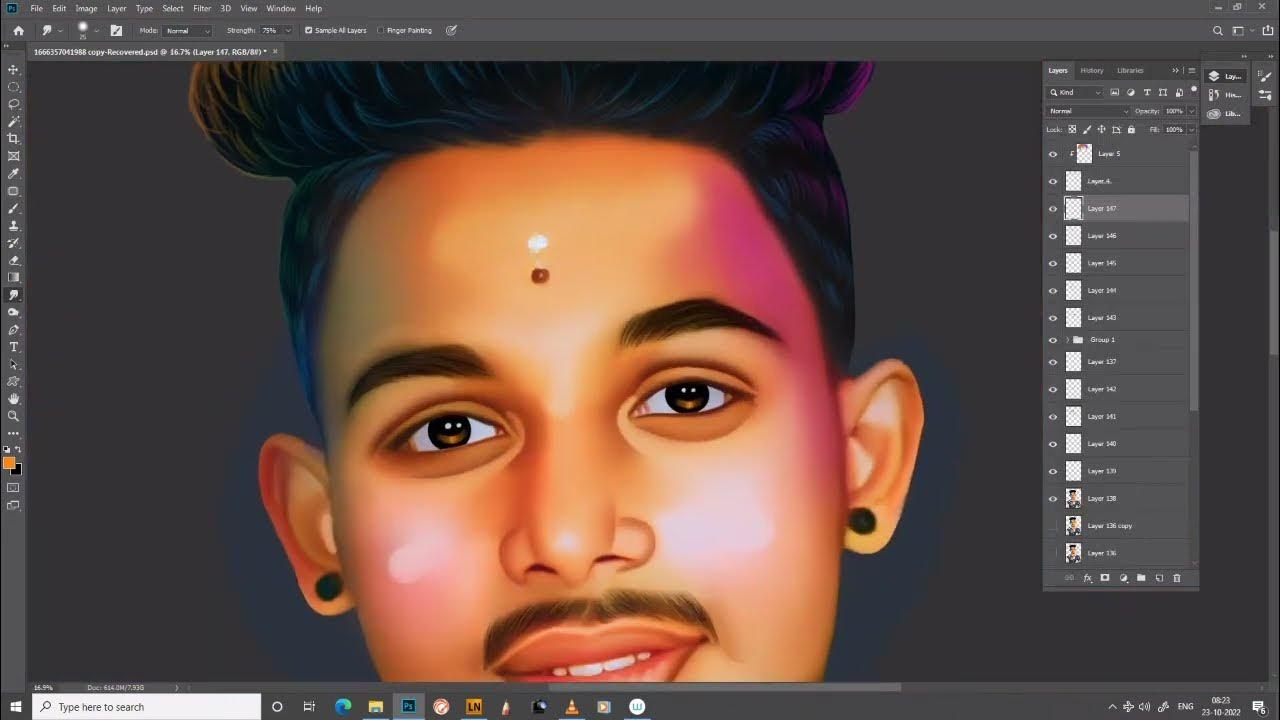The width and height of the screenshot is (1280, 720).
Task: Click collapsed Layers panel button
Action: 1224,76
